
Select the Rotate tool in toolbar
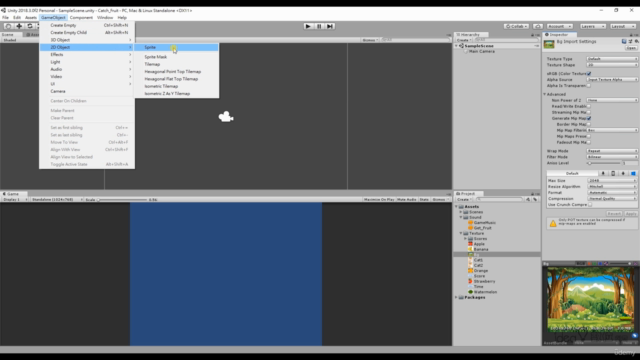(30, 26)
